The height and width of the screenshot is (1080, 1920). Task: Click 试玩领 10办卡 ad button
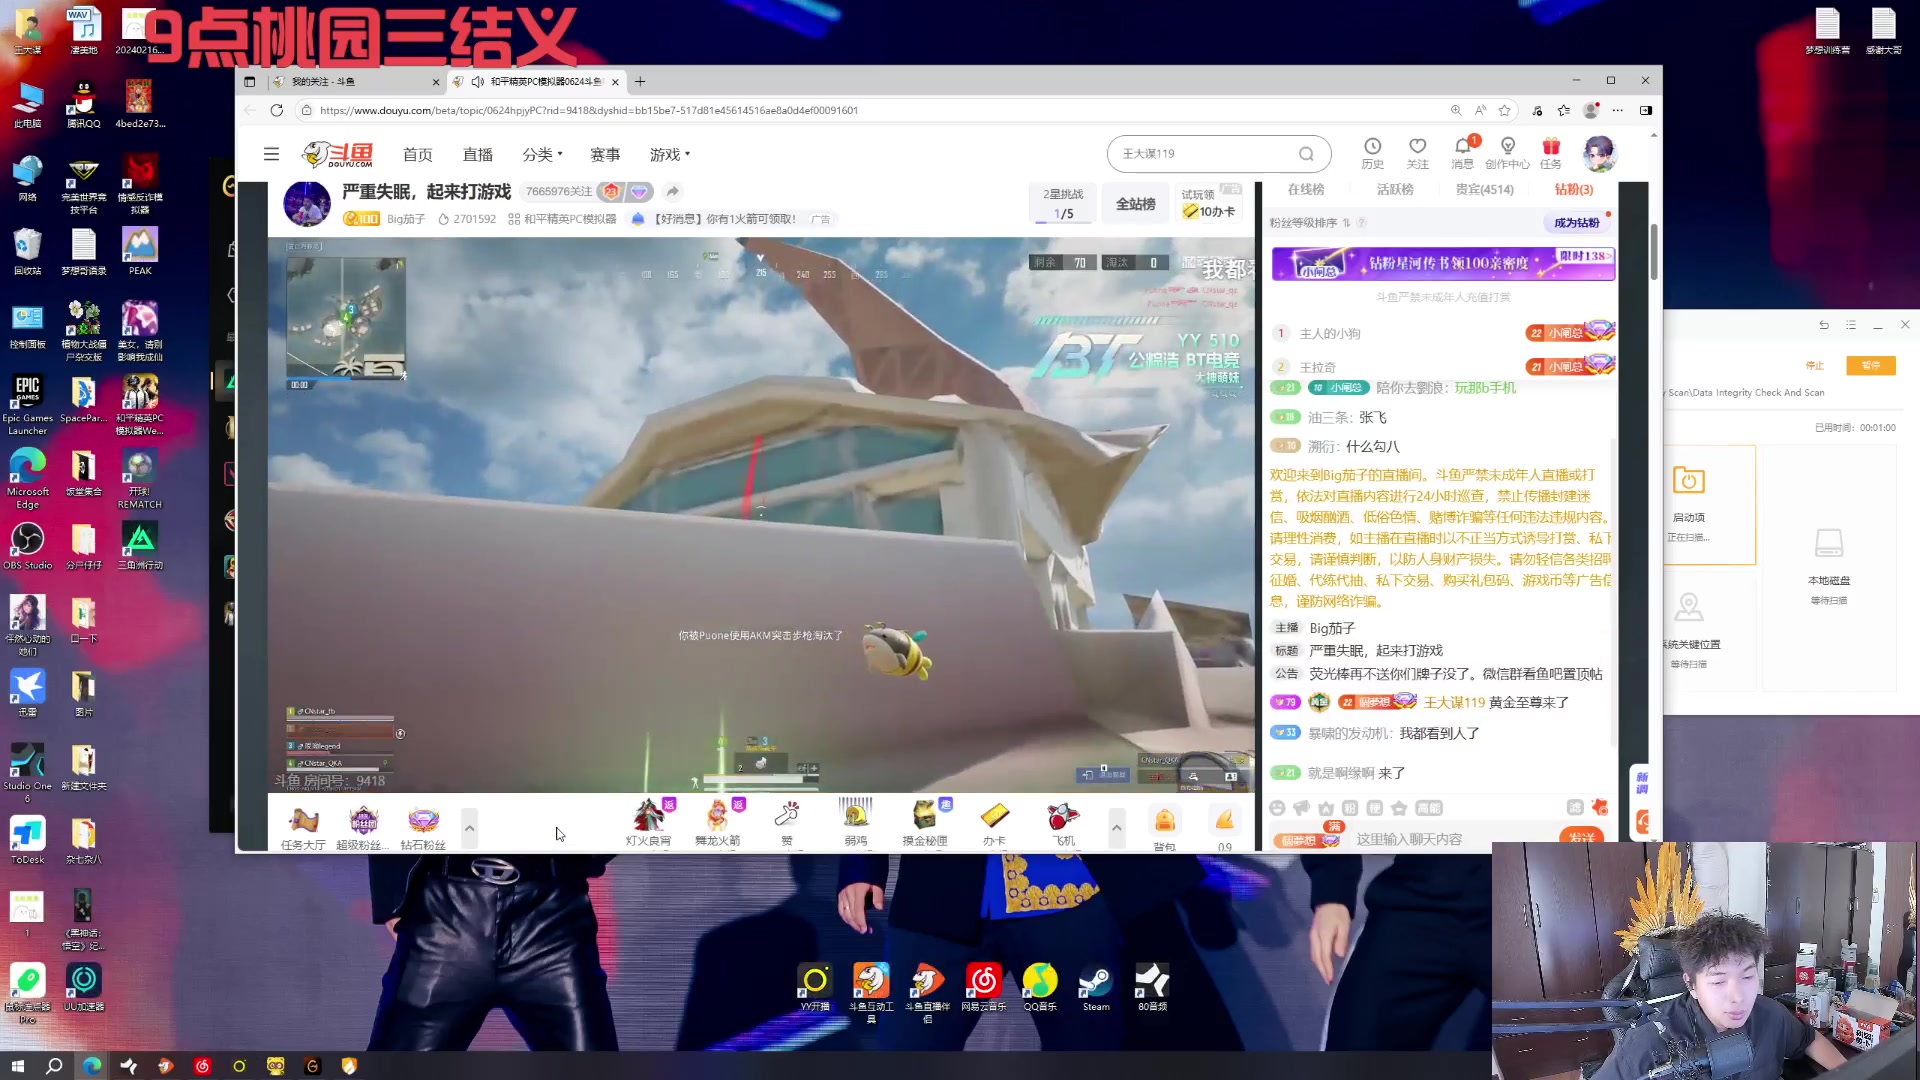(x=1210, y=204)
